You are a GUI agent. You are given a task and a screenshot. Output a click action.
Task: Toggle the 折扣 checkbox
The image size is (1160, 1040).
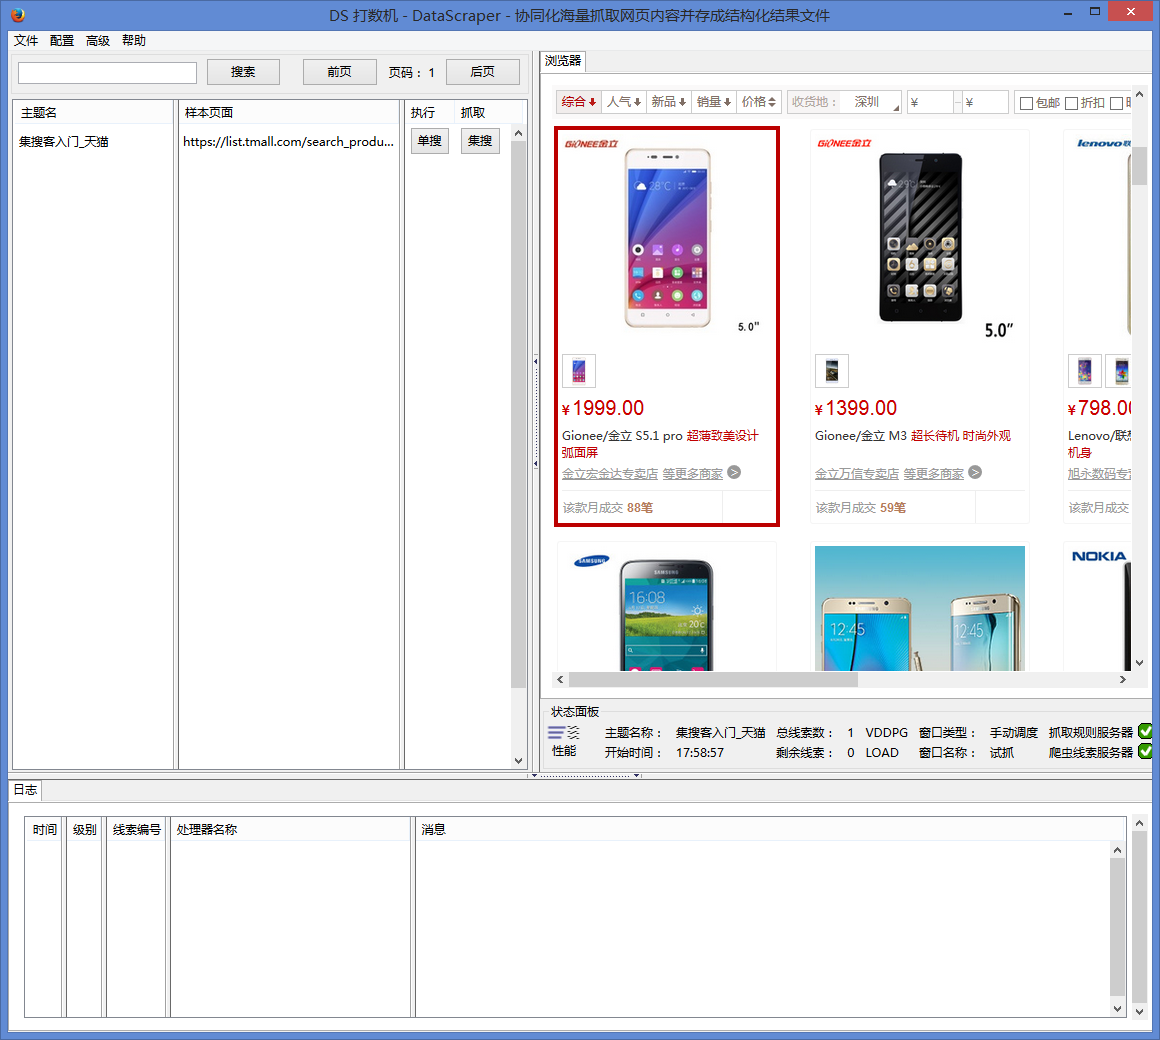tap(1071, 103)
